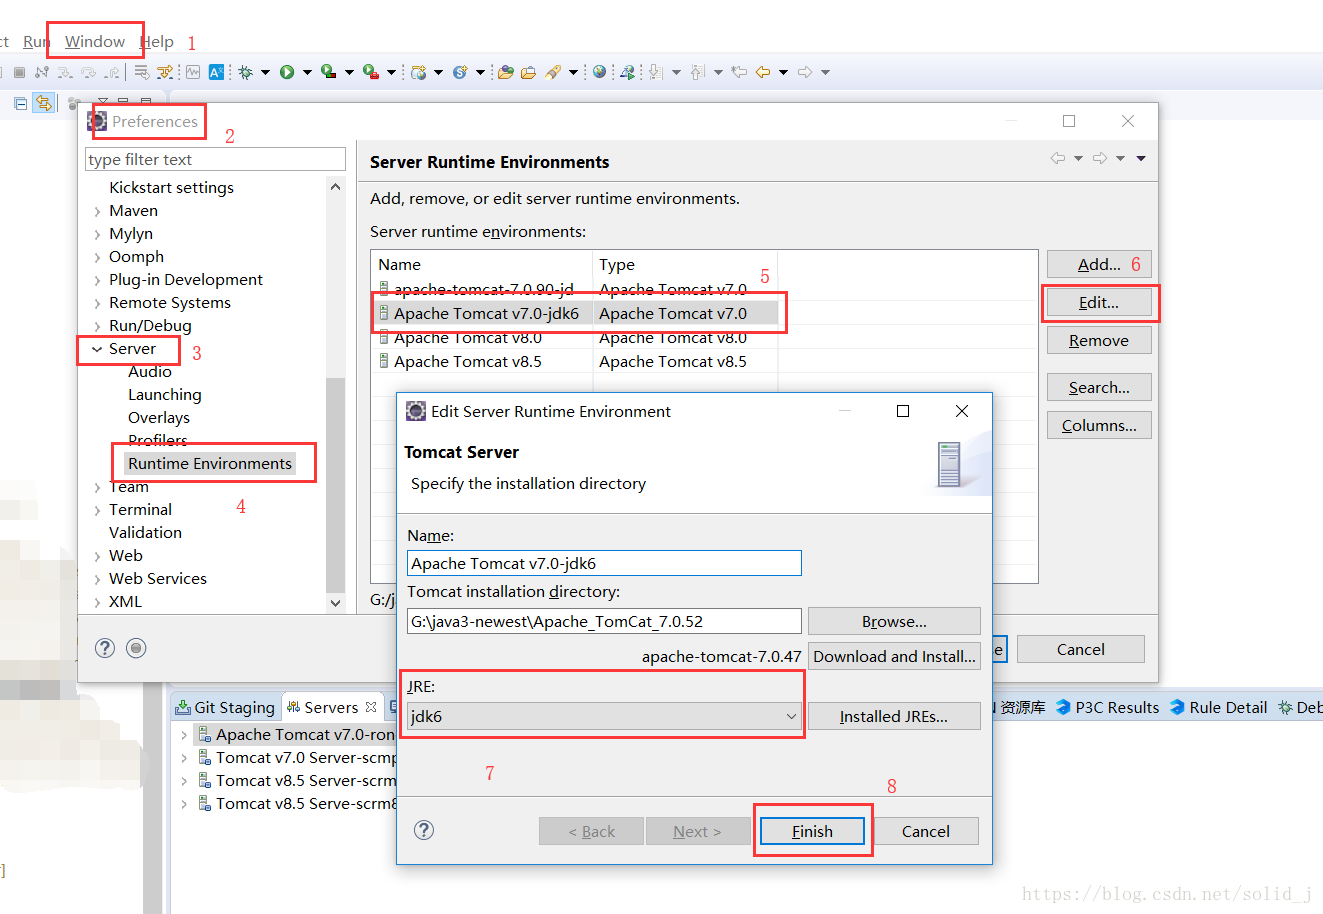Click the blue A text icon in toolbar
The image size is (1323, 914).
click(x=216, y=72)
